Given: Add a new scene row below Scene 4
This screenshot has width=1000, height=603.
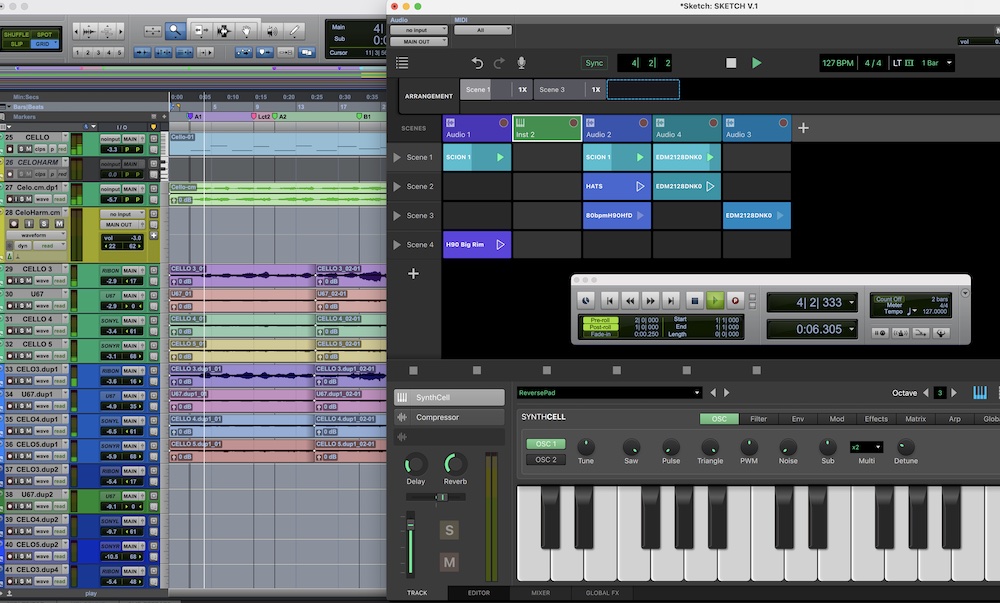Looking at the screenshot, I should tap(413, 273).
